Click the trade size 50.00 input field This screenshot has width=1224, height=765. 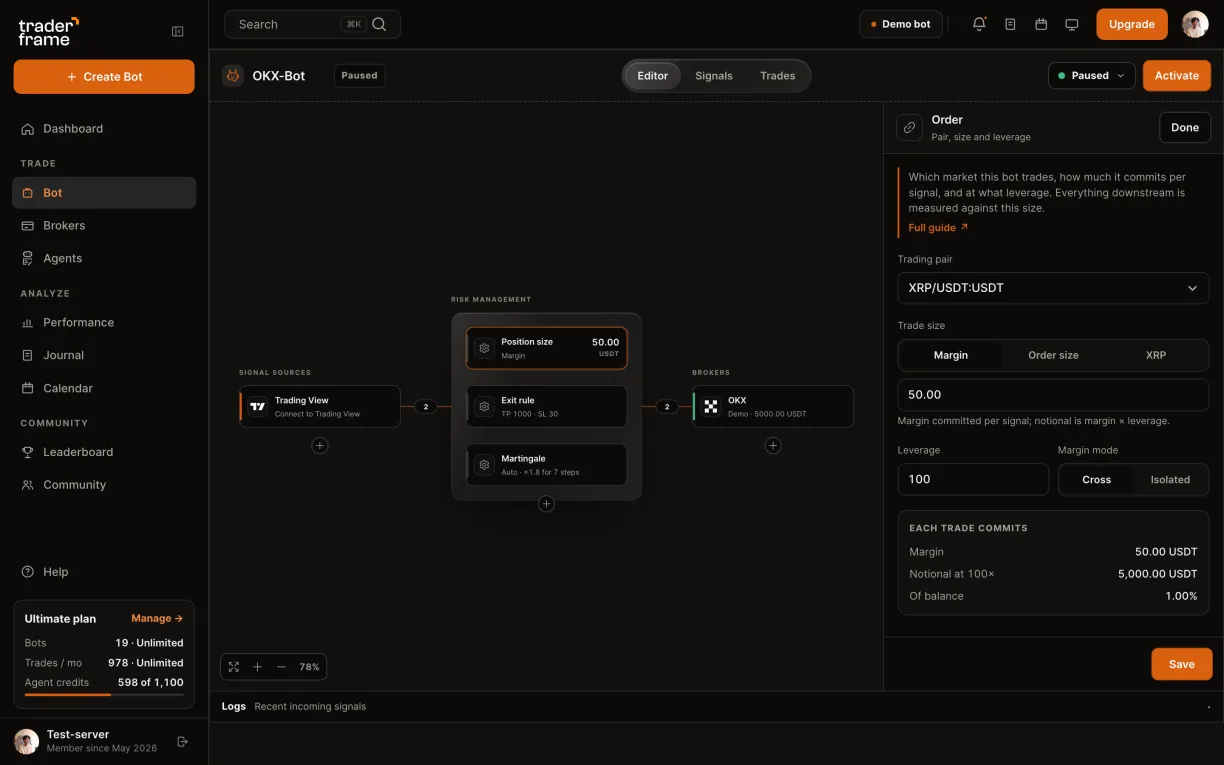tap(1053, 395)
